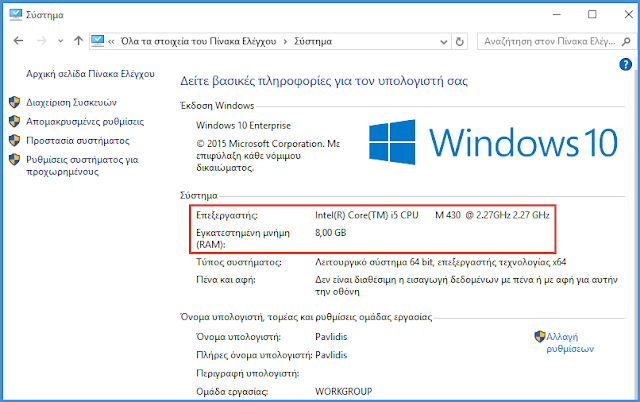Select the 'Λειτουργικό σύστημα 64 bit' system type text

click(373, 262)
